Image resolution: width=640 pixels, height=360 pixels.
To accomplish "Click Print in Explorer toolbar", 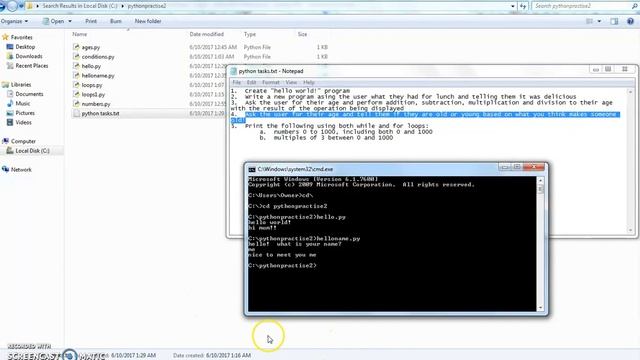I will (91, 21).
